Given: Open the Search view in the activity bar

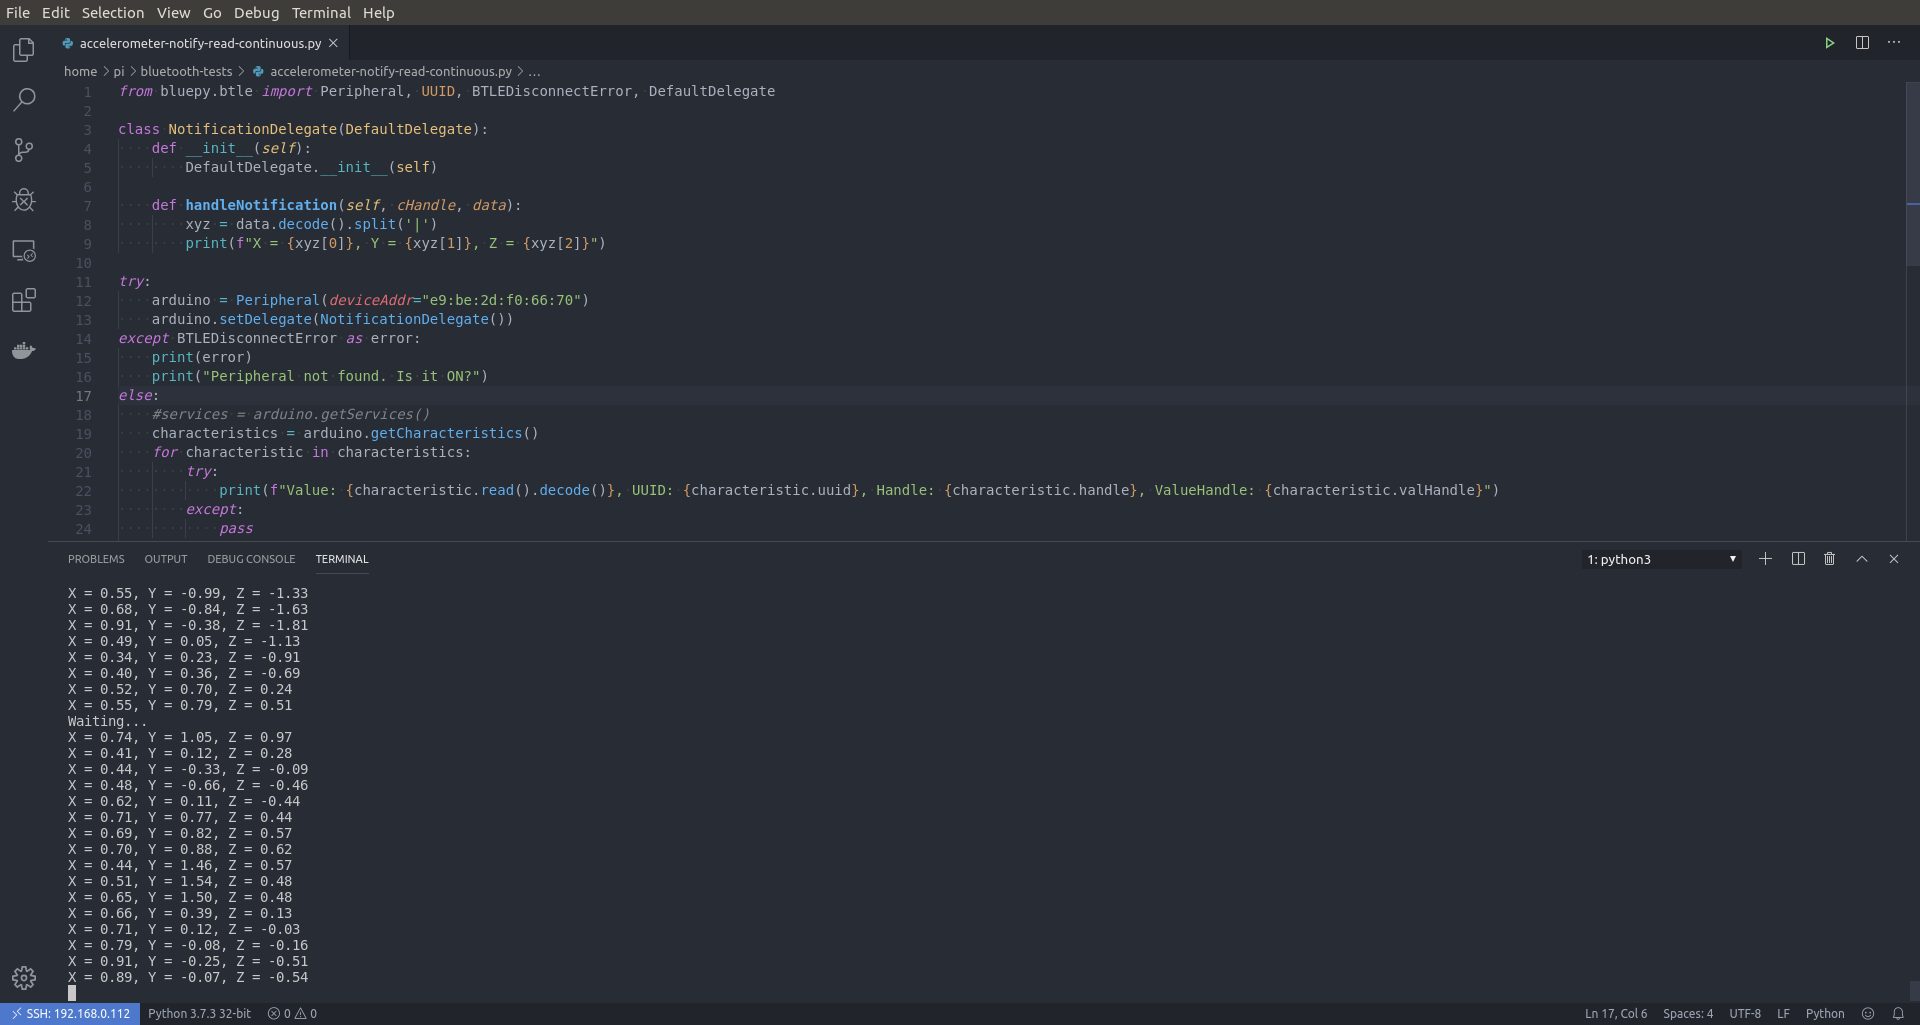Looking at the screenshot, I should (x=24, y=99).
